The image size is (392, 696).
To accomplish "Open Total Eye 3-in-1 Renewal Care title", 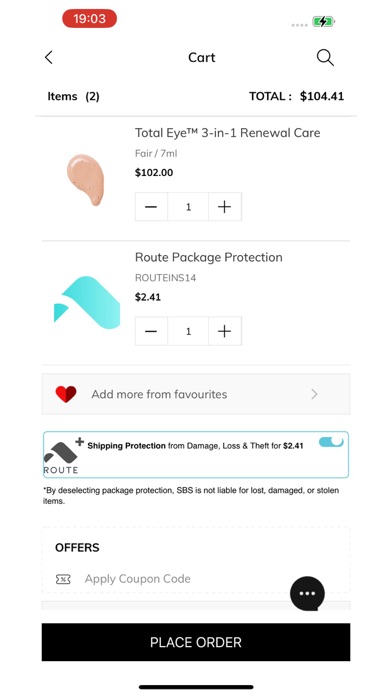I will click(227, 133).
